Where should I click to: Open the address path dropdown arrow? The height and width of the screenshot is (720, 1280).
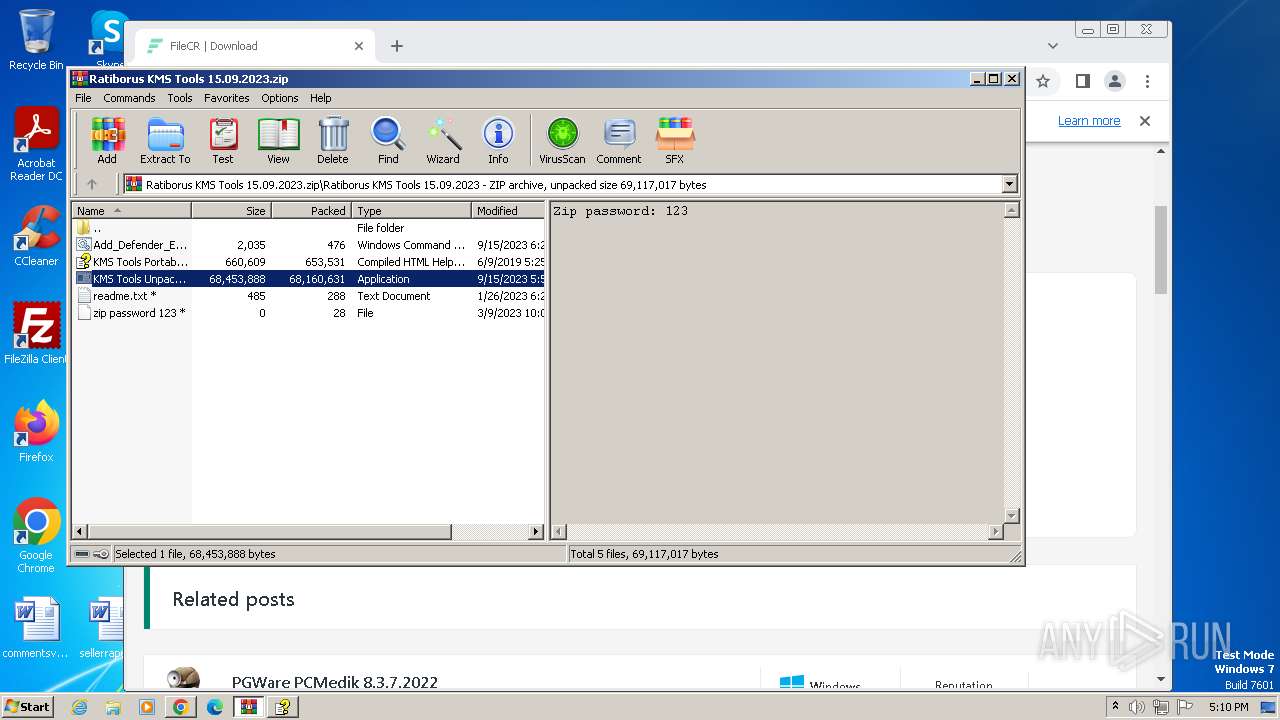1009,184
